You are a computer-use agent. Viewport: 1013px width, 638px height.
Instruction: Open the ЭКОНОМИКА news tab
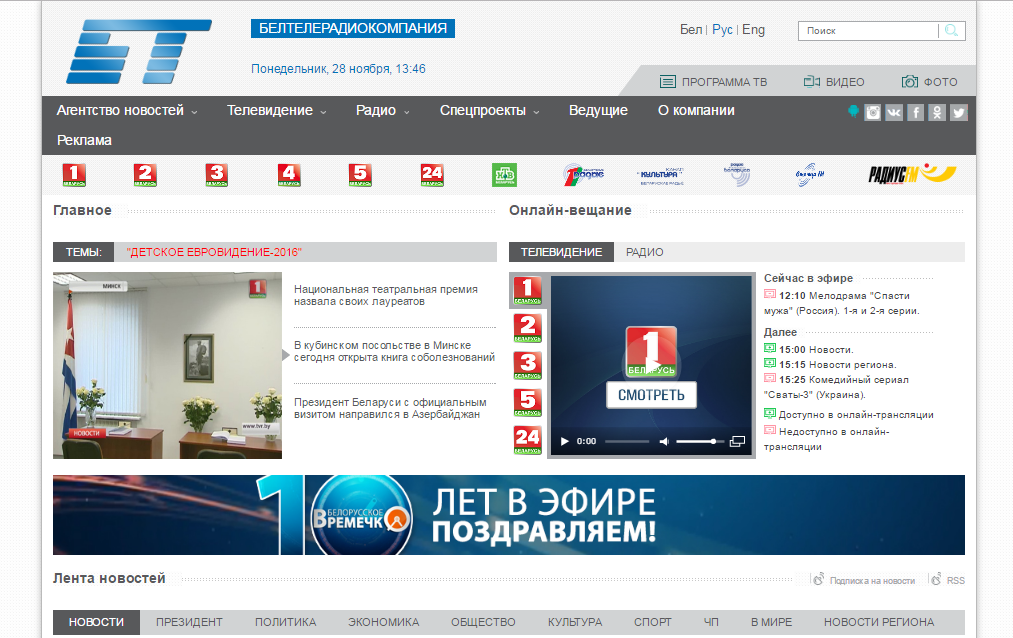pyautogui.click(x=384, y=622)
